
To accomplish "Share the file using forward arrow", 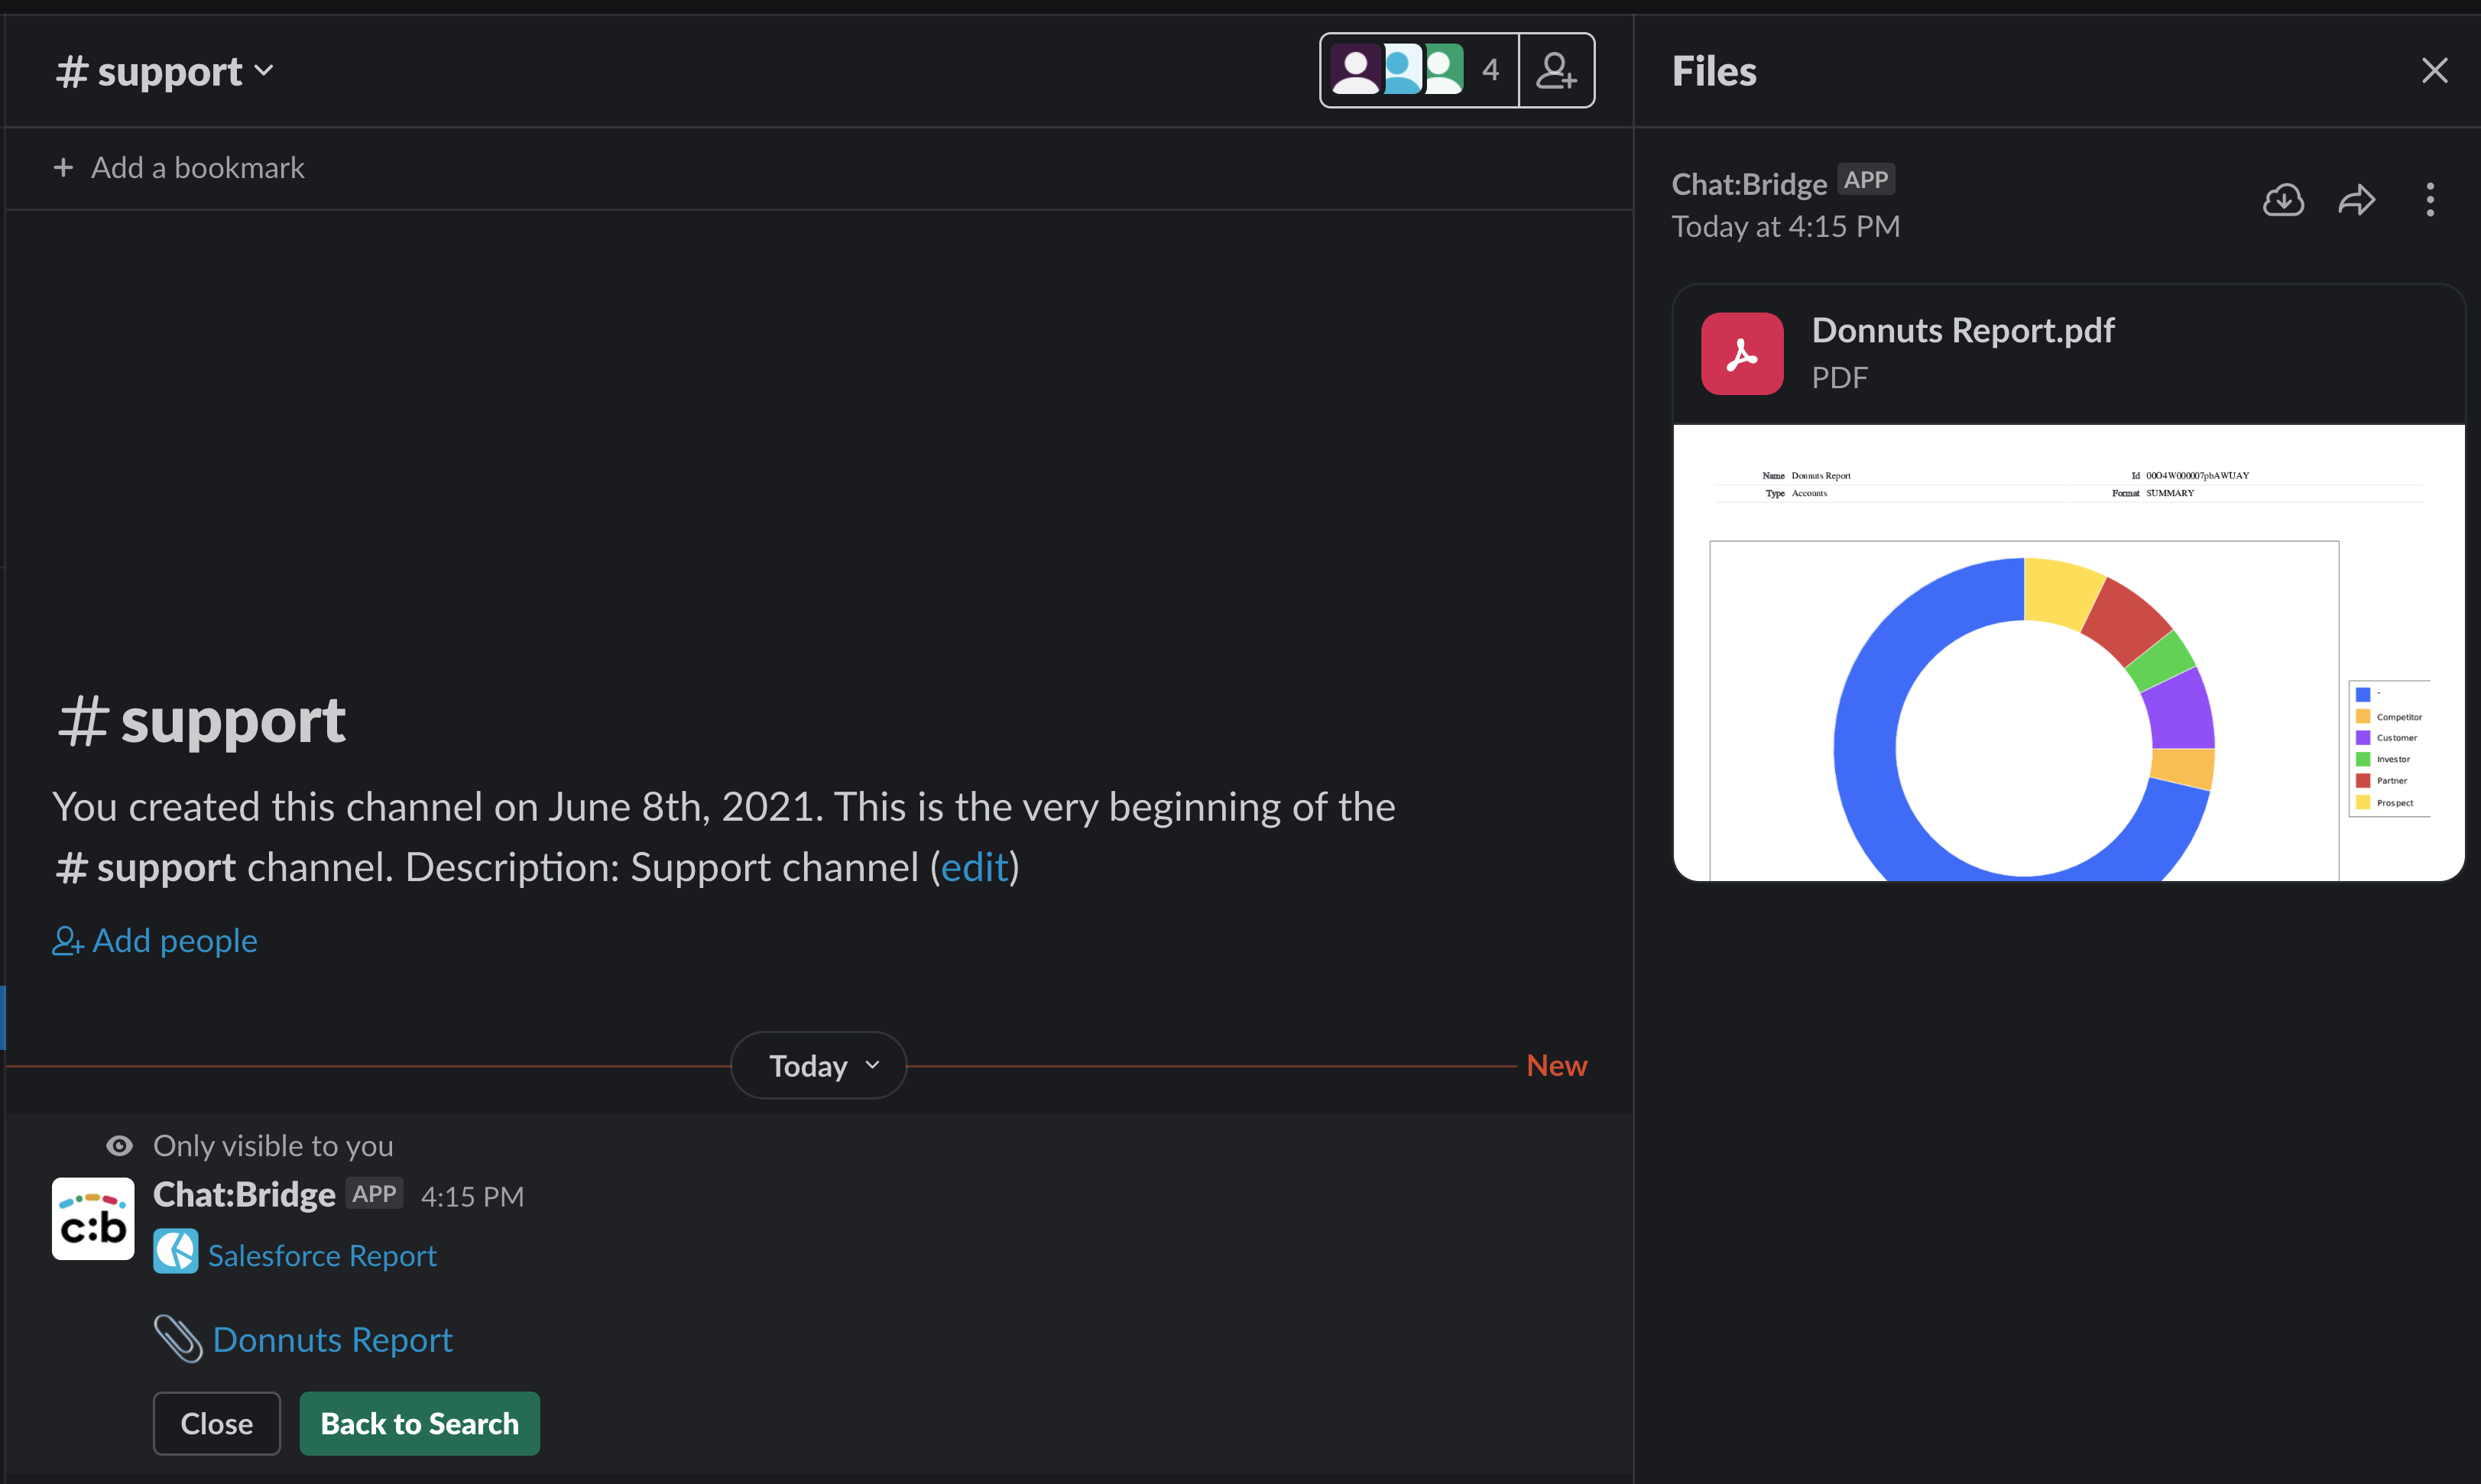I will (x=2356, y=200).
